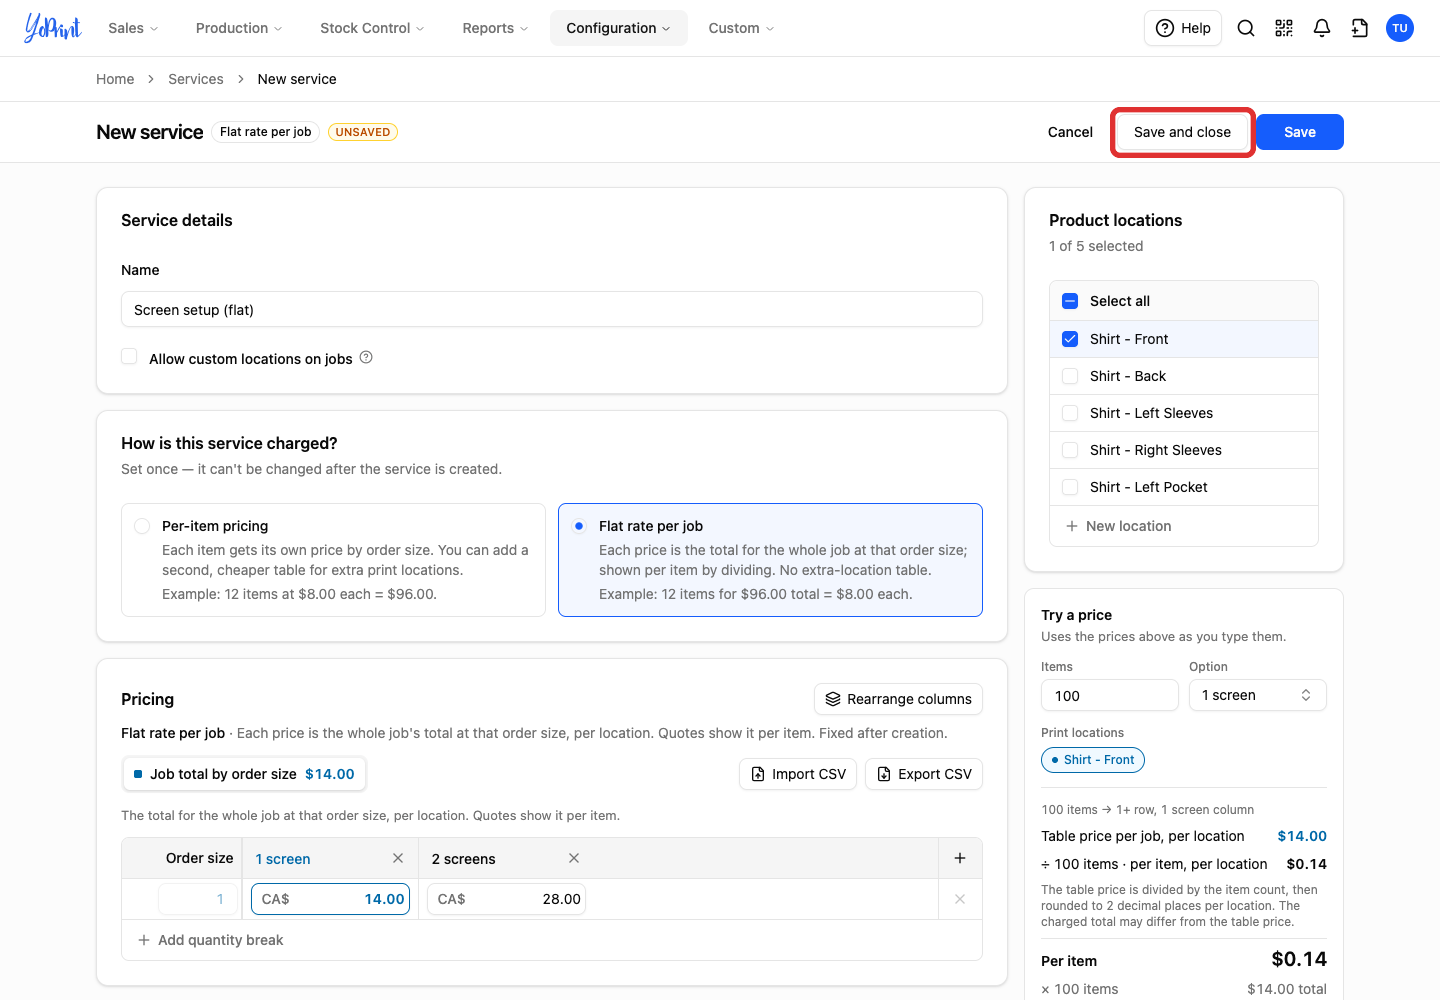Check Shirt - Left Sleeves location
Screen dimensions: 1440x1000
tap(1070, 413)
